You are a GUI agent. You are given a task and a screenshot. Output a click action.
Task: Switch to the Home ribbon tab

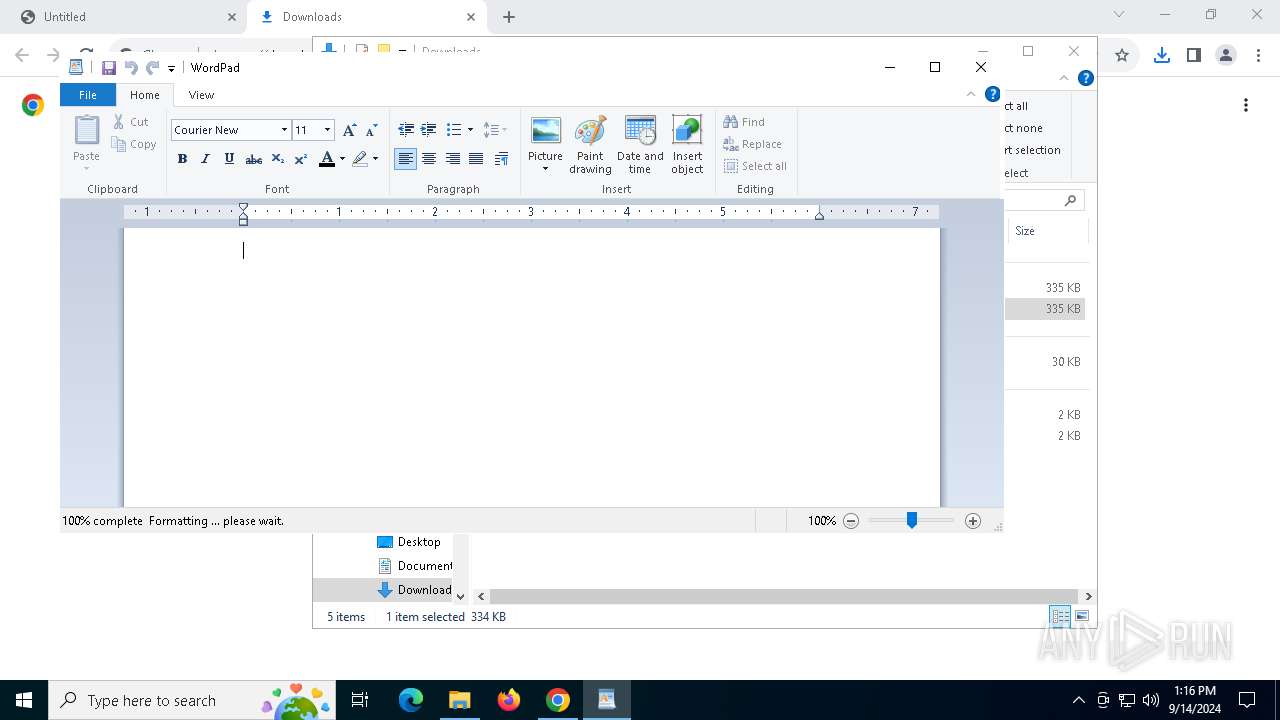(145, 95)
